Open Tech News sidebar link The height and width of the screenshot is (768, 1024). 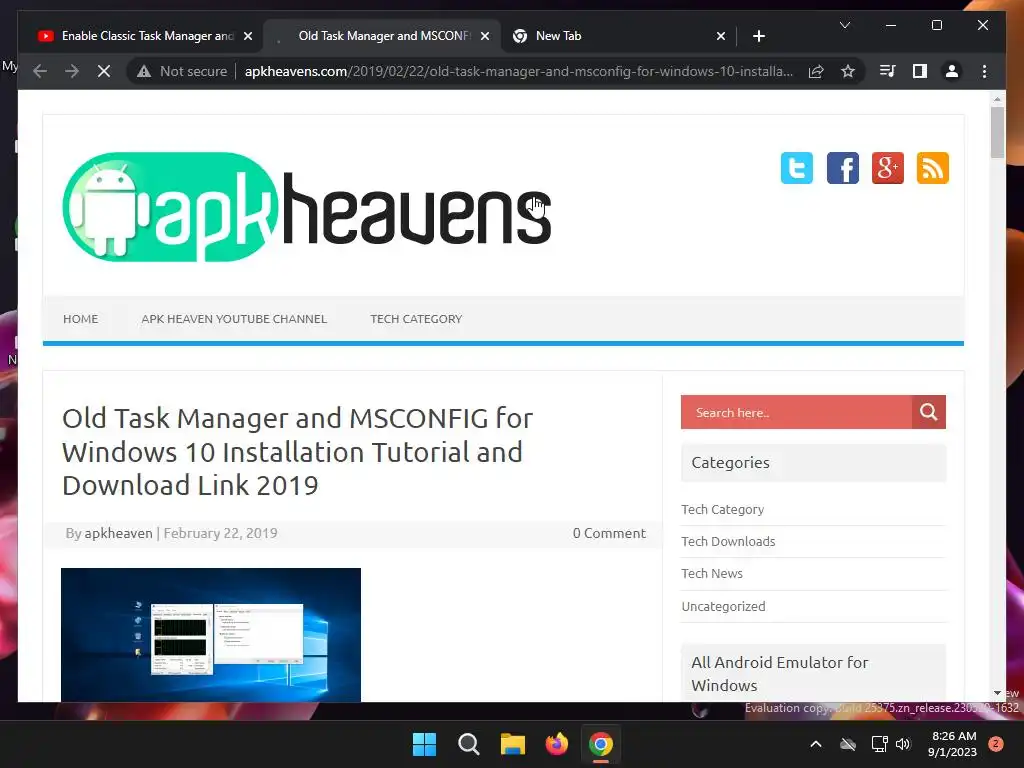(712, 573)
